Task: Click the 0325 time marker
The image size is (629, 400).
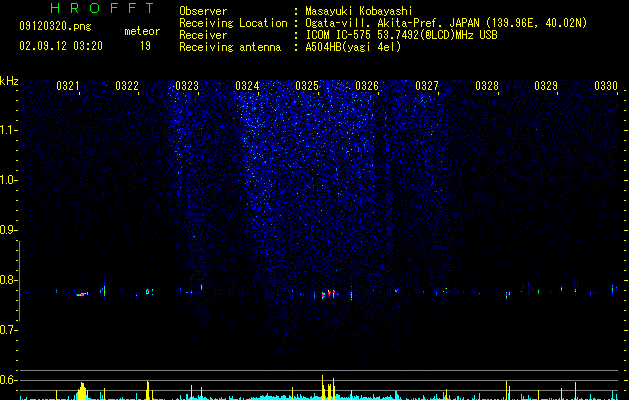Action: click(x=307, y=86)
